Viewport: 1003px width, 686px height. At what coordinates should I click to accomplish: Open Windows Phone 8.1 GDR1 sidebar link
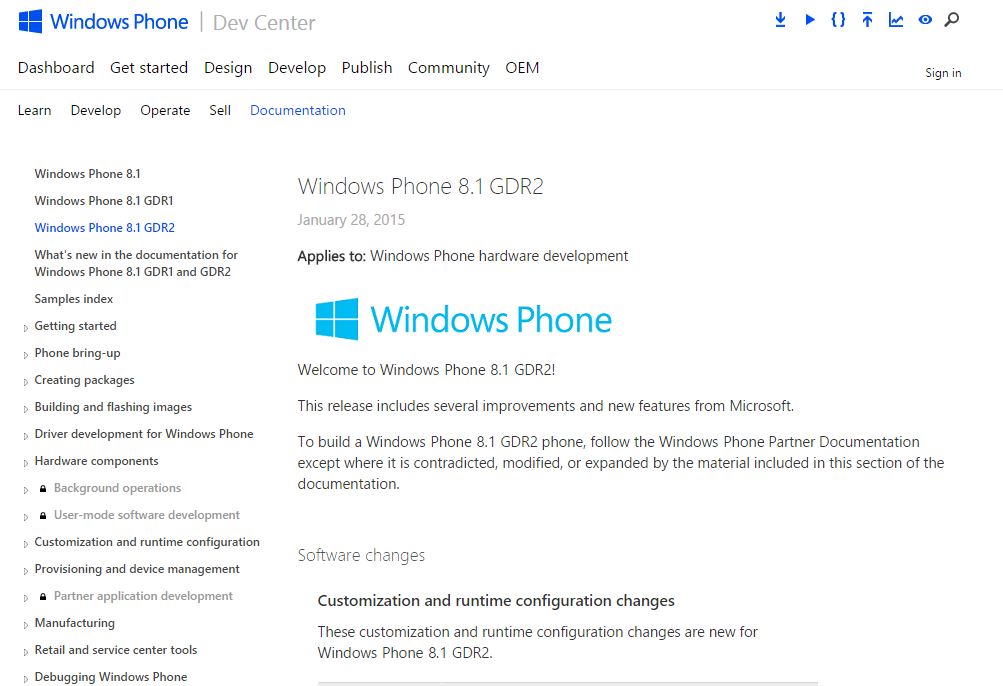click(x=104, y=201)
